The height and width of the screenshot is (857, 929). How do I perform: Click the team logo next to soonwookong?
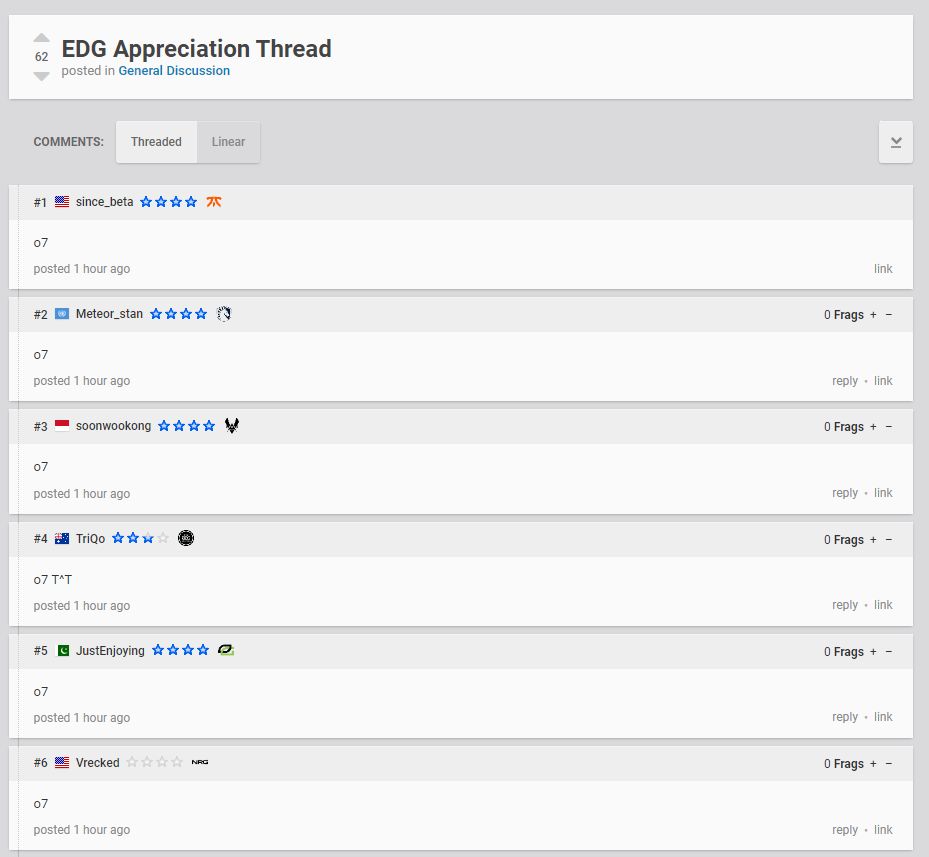tap(232, 425)
